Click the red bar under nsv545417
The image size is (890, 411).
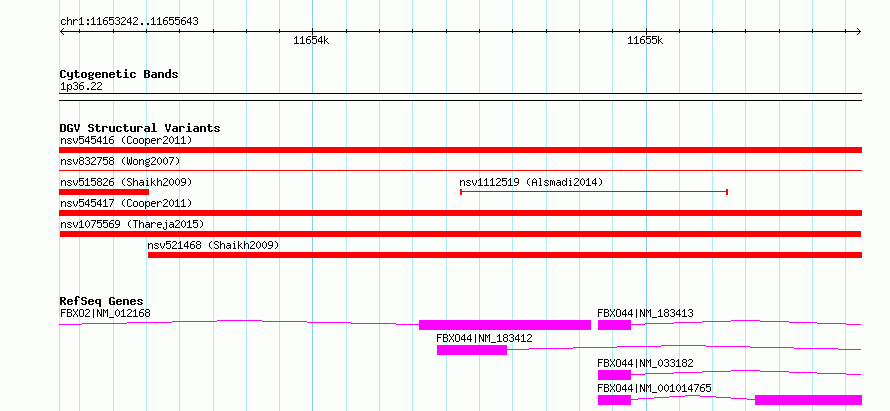[x=460, y=213]
